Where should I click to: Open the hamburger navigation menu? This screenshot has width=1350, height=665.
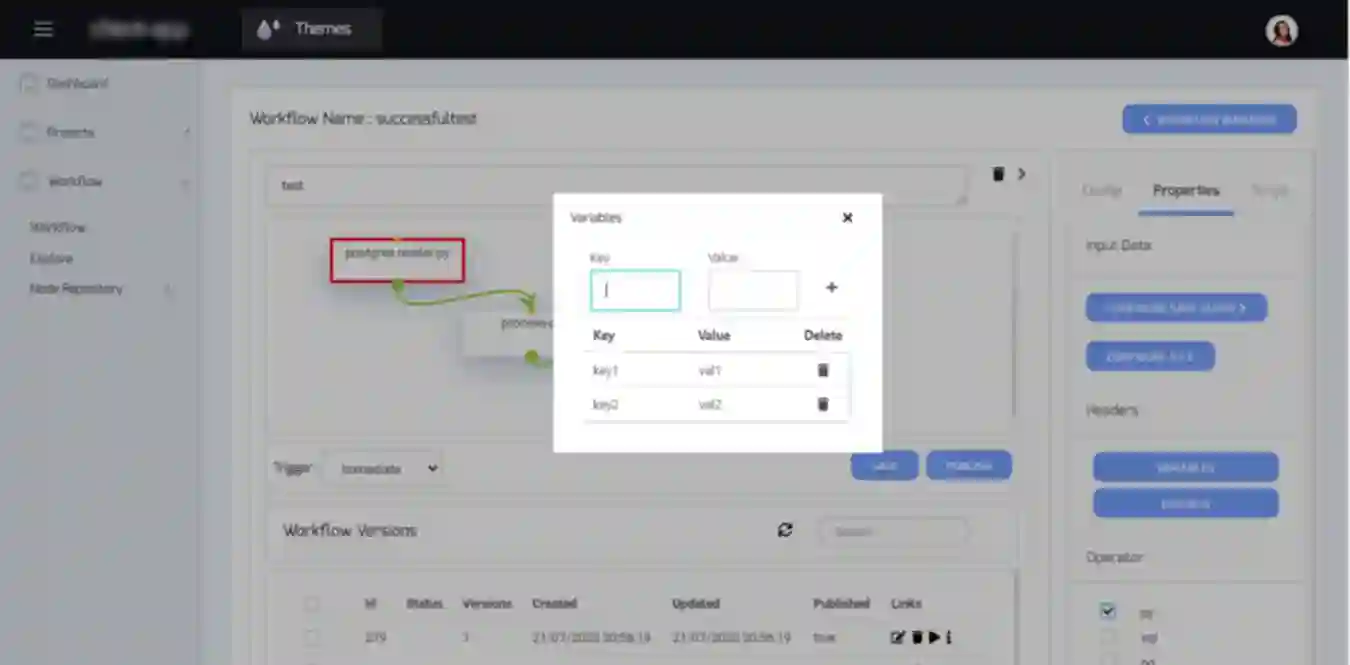43,29
